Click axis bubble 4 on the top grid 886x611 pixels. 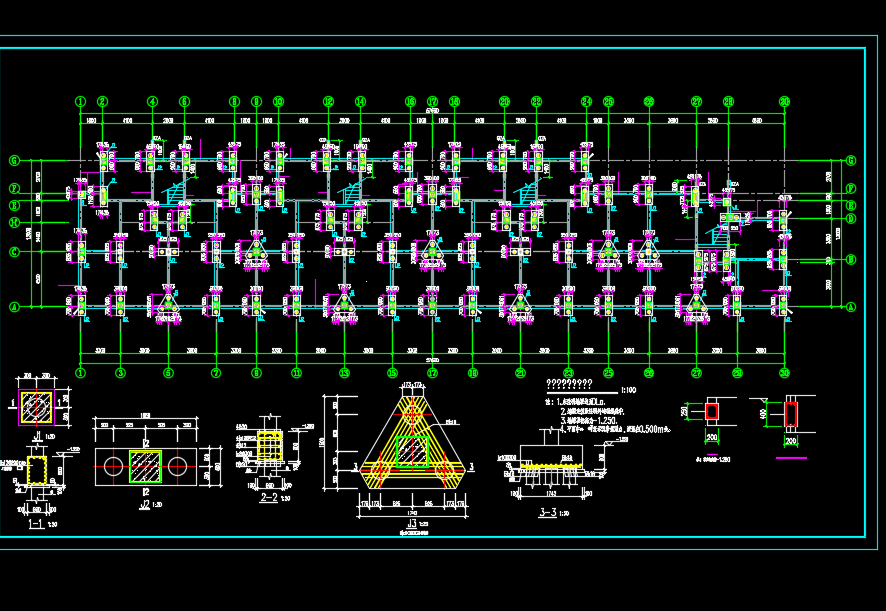click(x=153, y=102)
